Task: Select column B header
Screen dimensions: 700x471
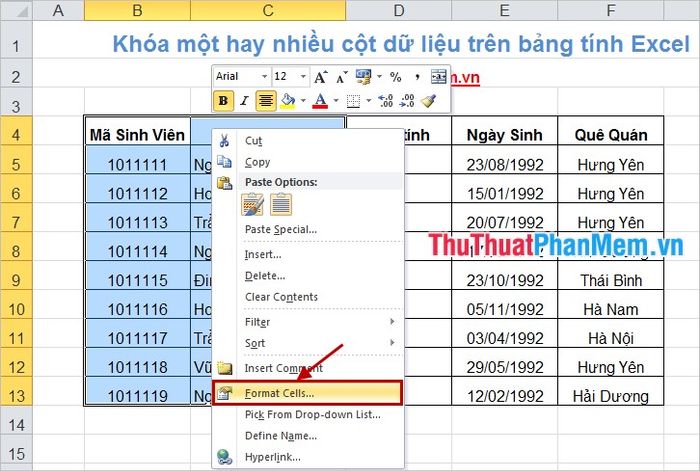Action: (138, 10)
